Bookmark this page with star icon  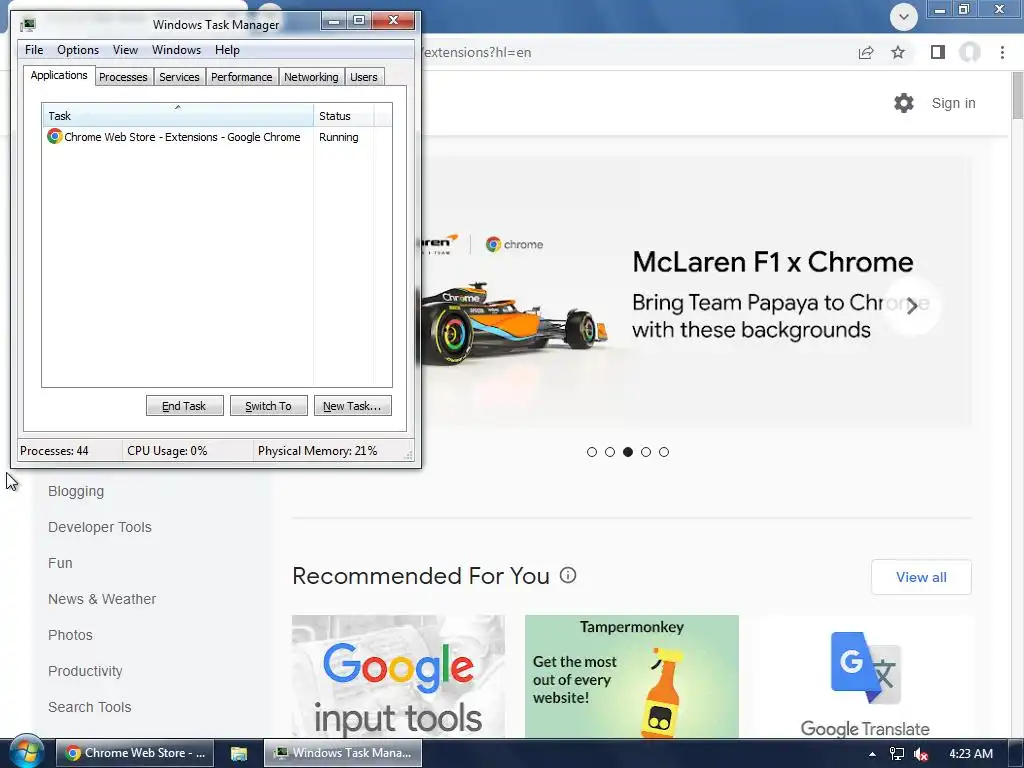898,52
